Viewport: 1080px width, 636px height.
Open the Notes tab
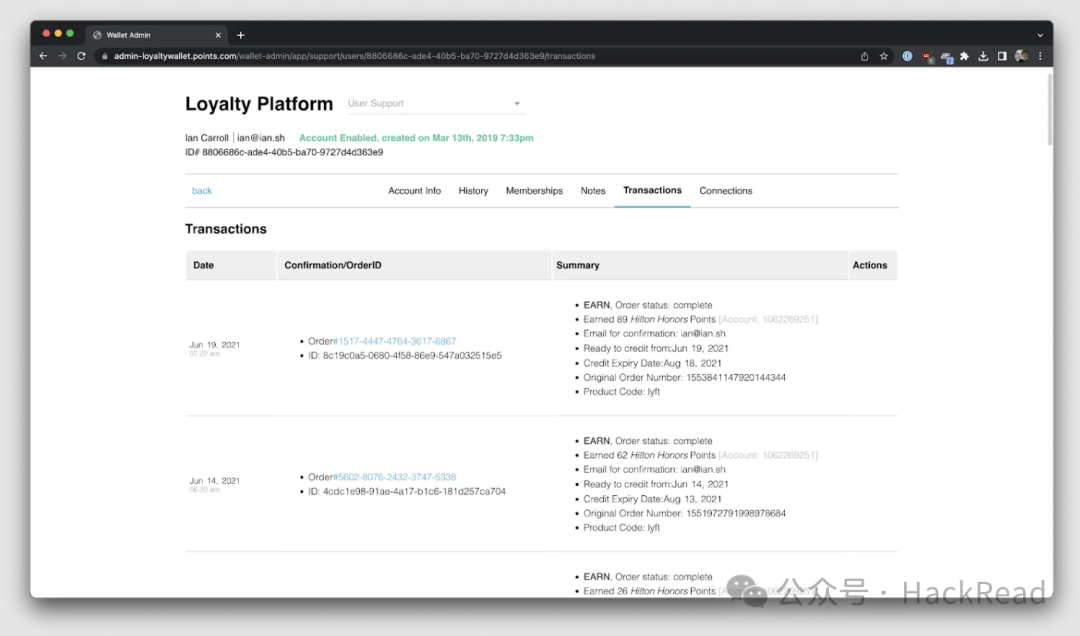pyautogui.click(x=592, y=191)
